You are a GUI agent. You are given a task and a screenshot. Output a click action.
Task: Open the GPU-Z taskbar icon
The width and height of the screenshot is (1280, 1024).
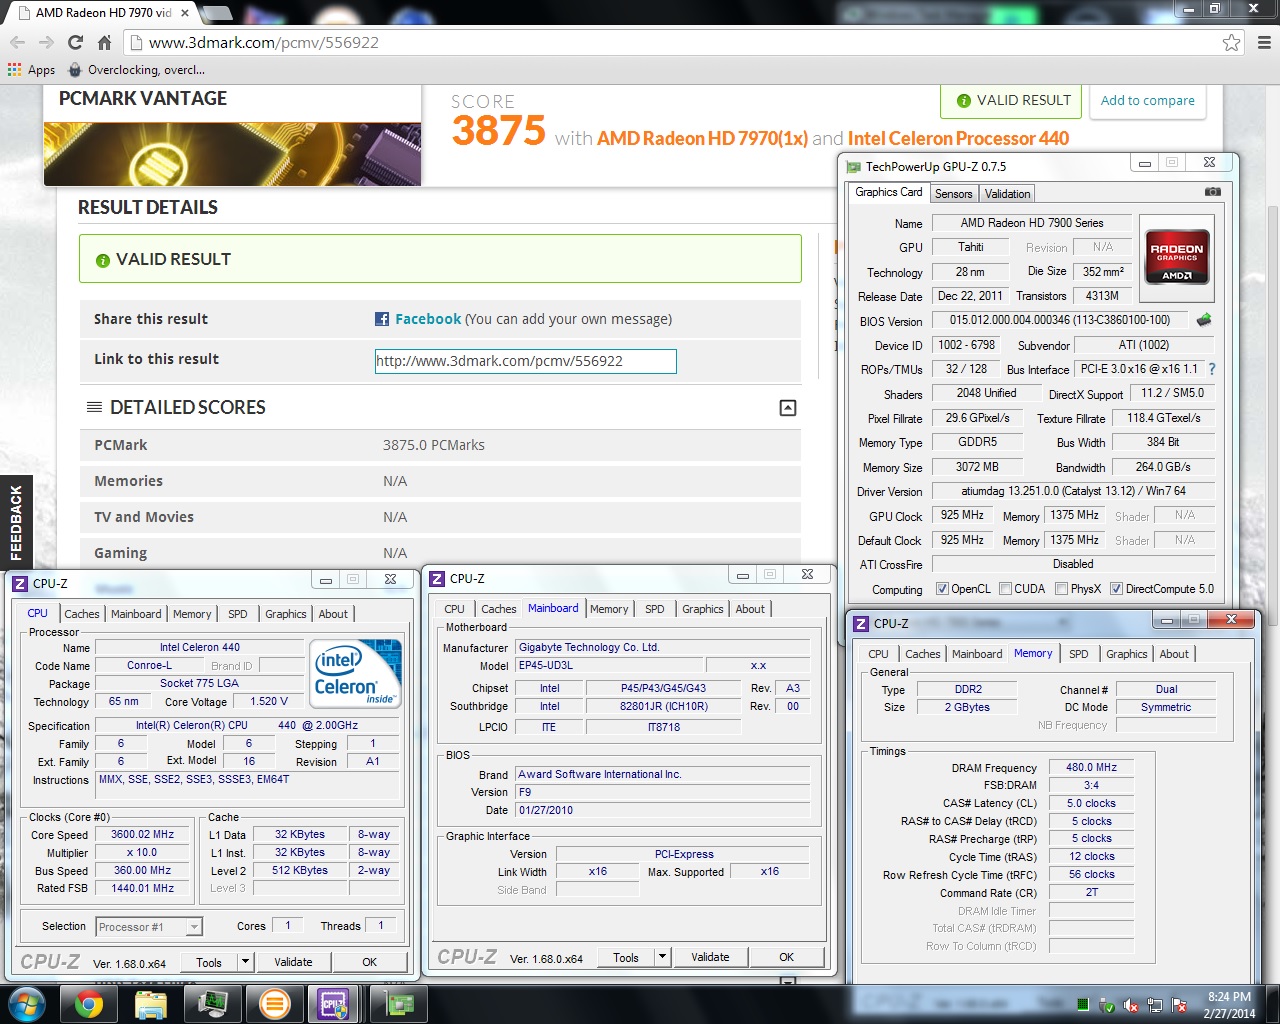(x=400, y=1004)
